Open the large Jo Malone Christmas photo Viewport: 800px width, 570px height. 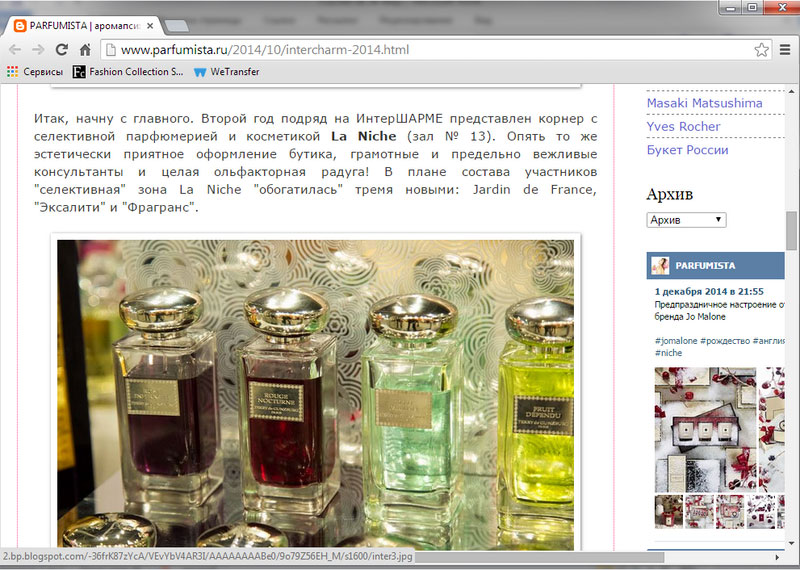[x=704, y=429]
